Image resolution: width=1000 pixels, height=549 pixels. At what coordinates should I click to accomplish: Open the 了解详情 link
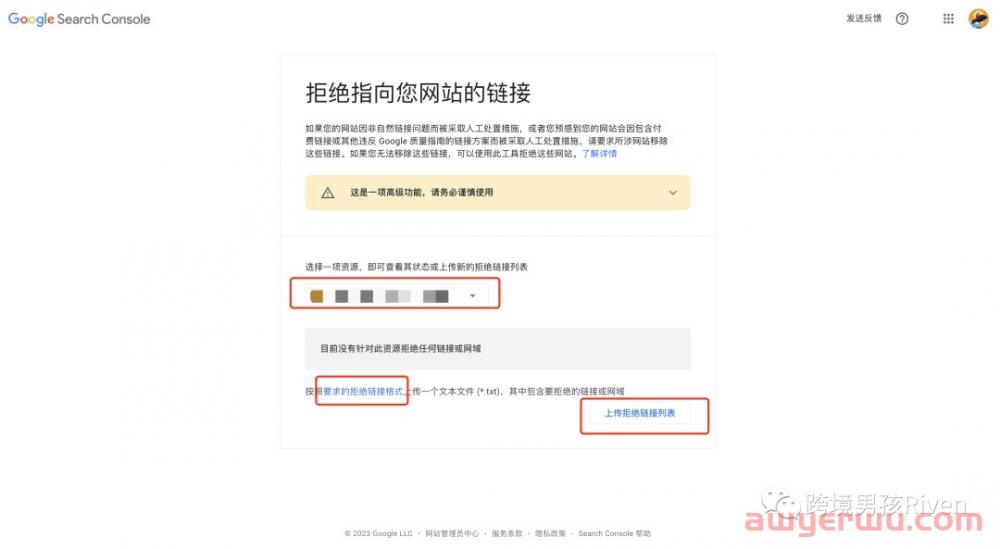[x=599, y=154]
